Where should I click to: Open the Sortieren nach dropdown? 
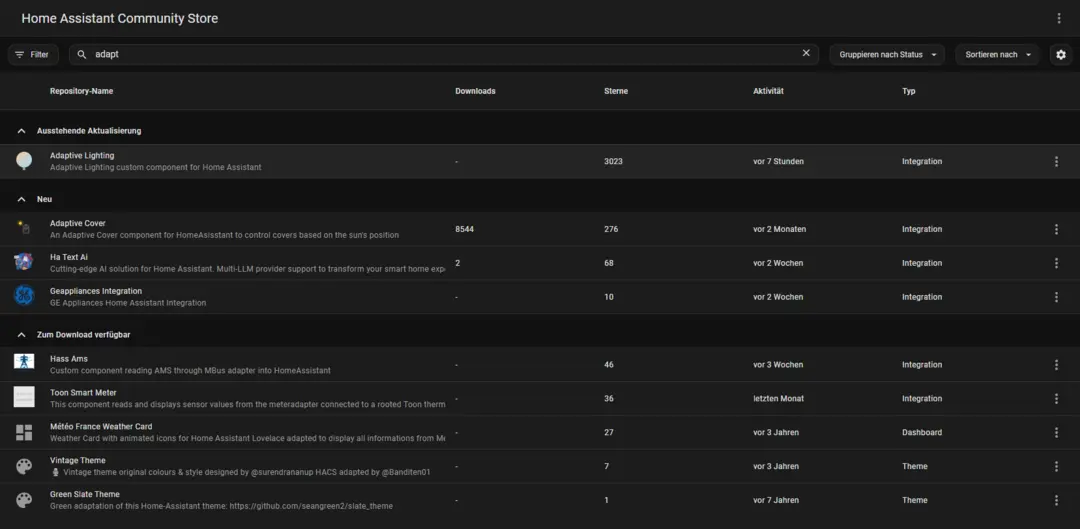click(997, 54)
